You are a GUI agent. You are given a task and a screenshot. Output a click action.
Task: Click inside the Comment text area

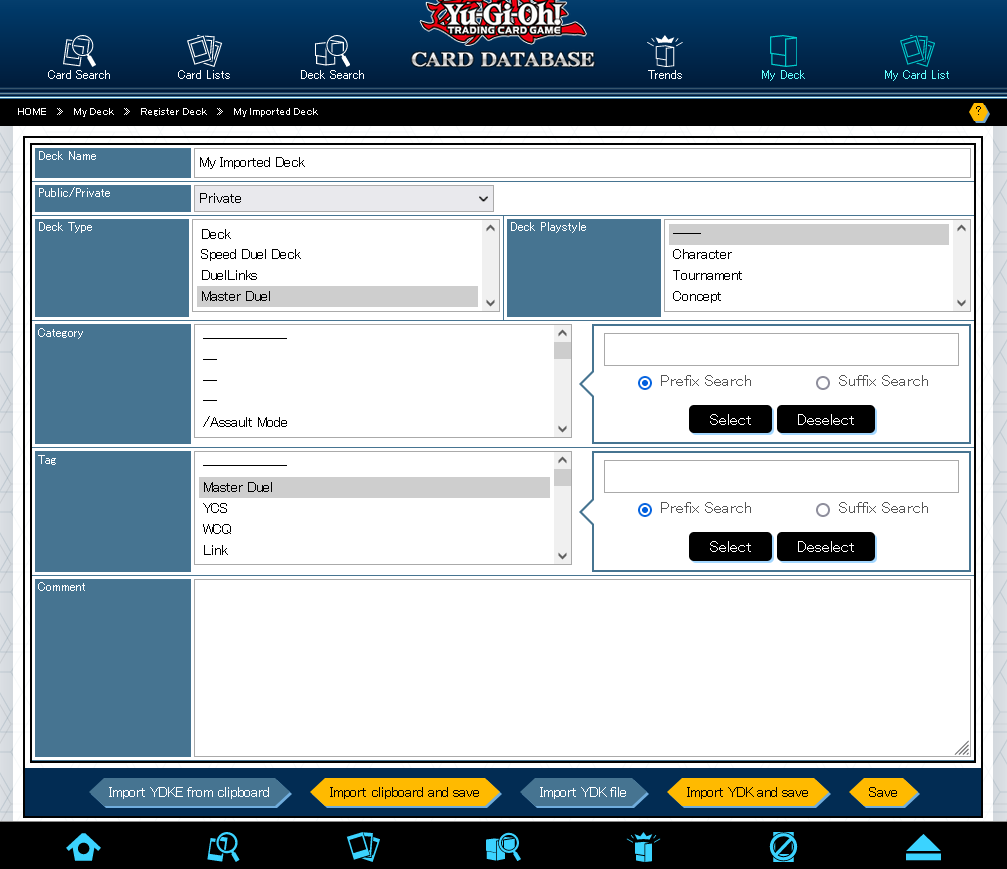[582, 668]
